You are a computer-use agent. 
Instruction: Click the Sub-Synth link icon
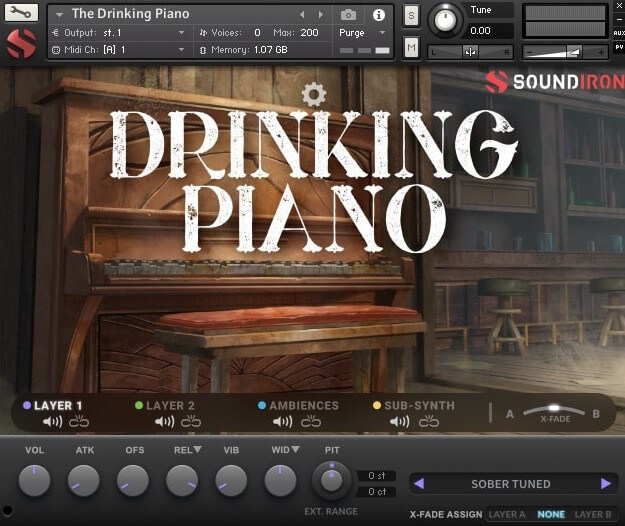pos(429,421)
